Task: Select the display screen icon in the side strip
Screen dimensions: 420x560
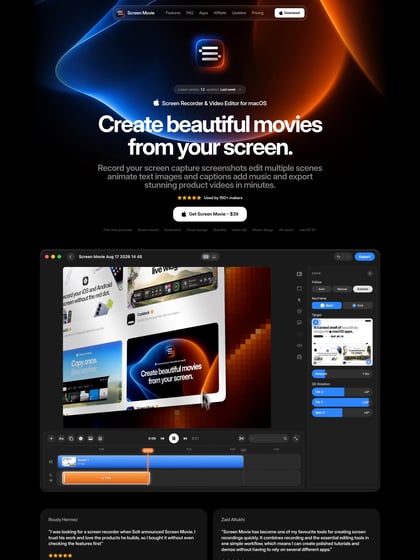Action: (299, 288)
